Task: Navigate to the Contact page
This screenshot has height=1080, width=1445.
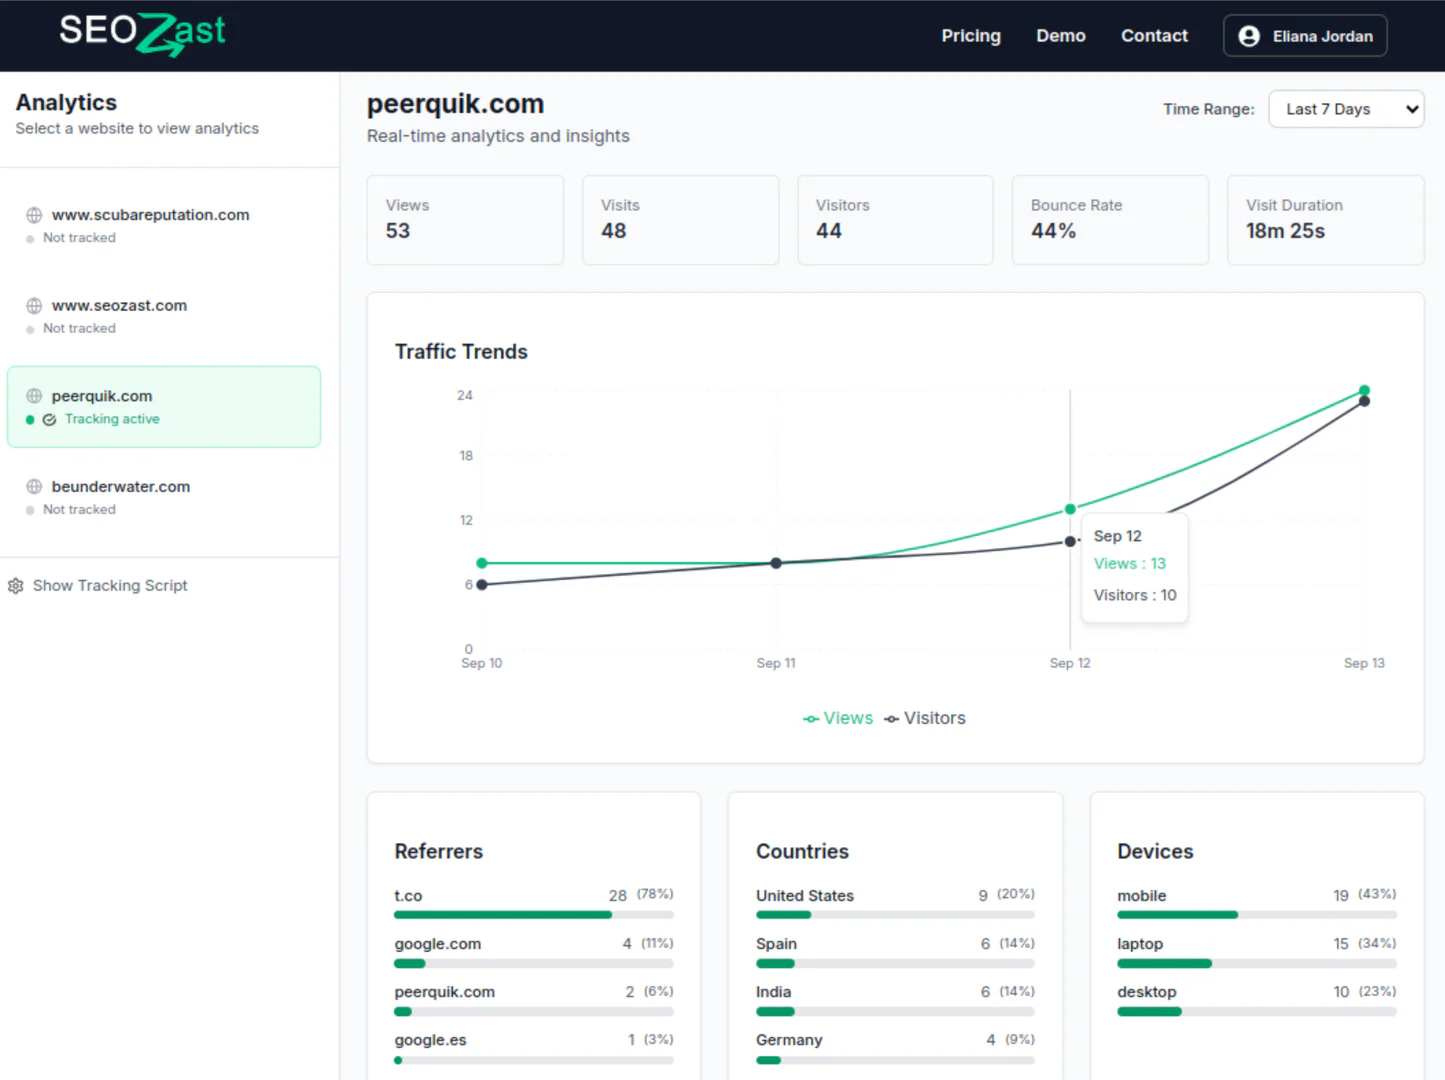Action: click(x=1154, y=36)
